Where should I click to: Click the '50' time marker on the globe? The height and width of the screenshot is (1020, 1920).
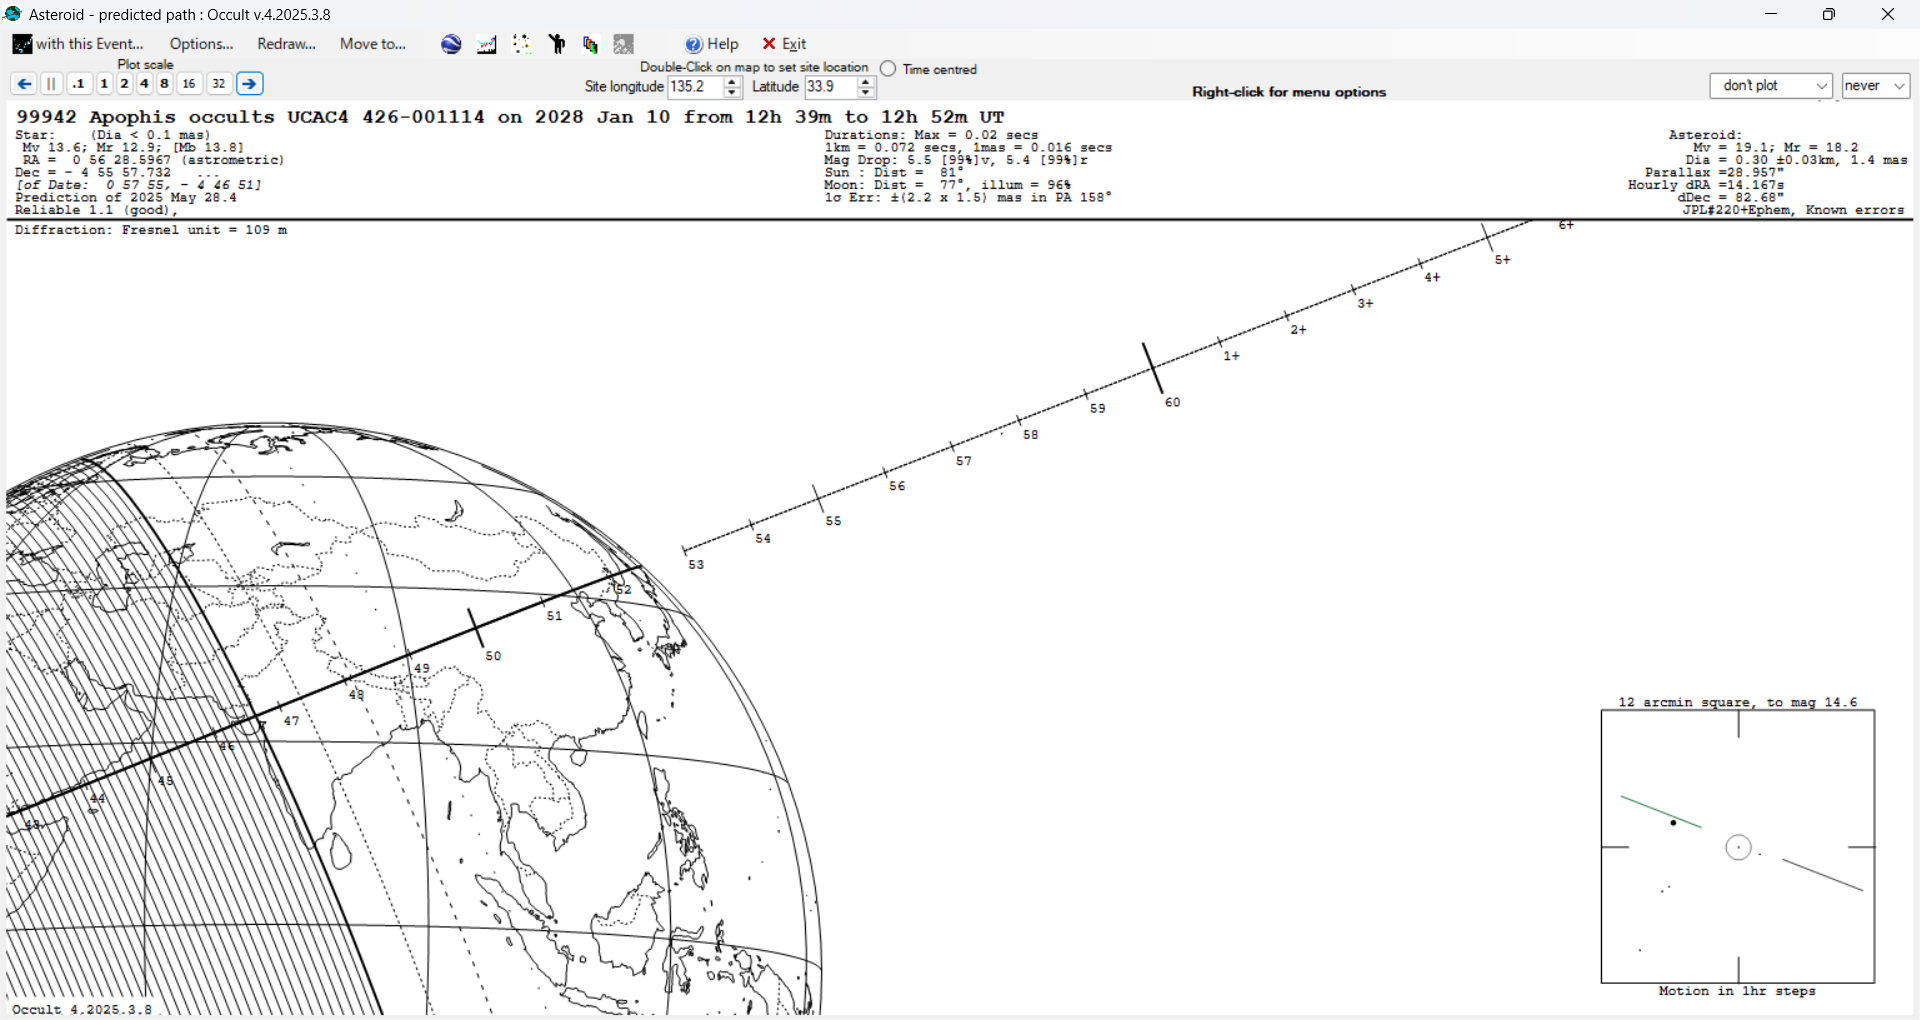tap(493, 656)
